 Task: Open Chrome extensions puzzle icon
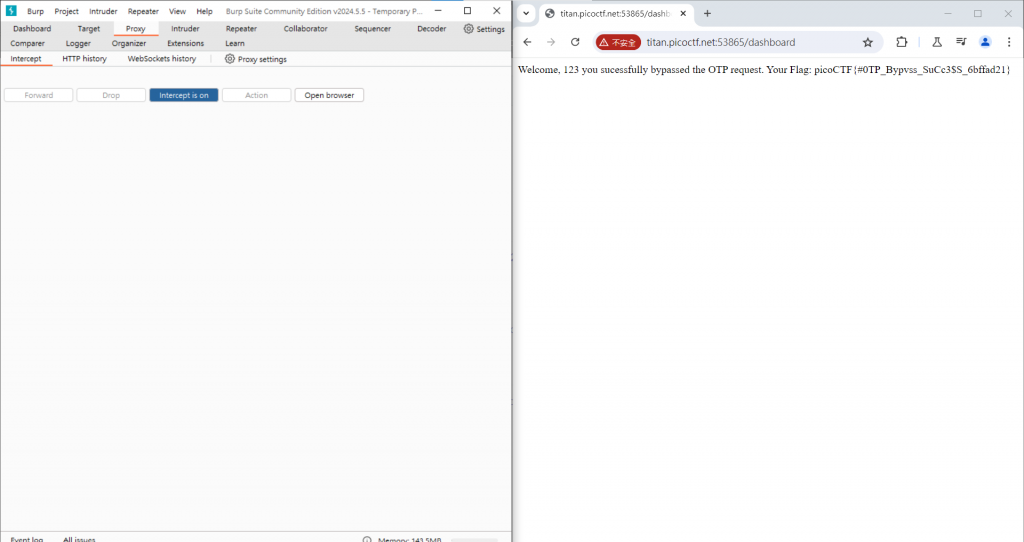point(901,42)
